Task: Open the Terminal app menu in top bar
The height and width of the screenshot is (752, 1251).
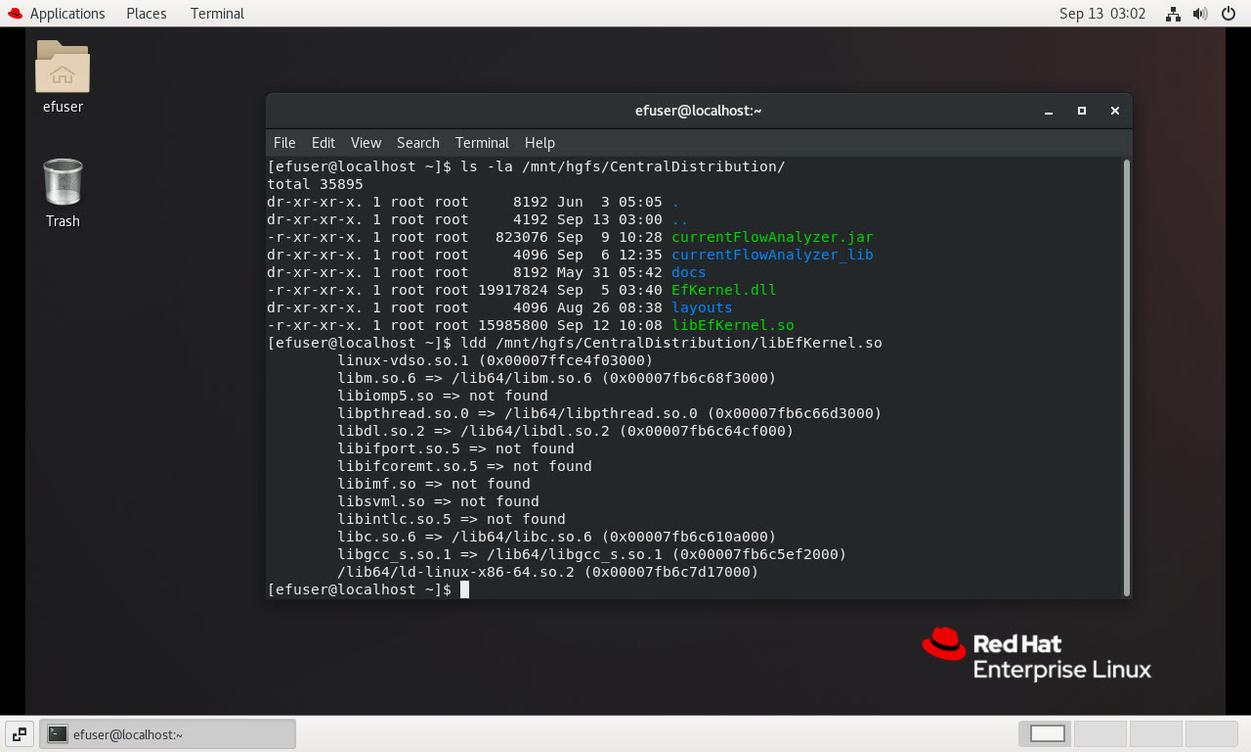Action: point(217,14)
